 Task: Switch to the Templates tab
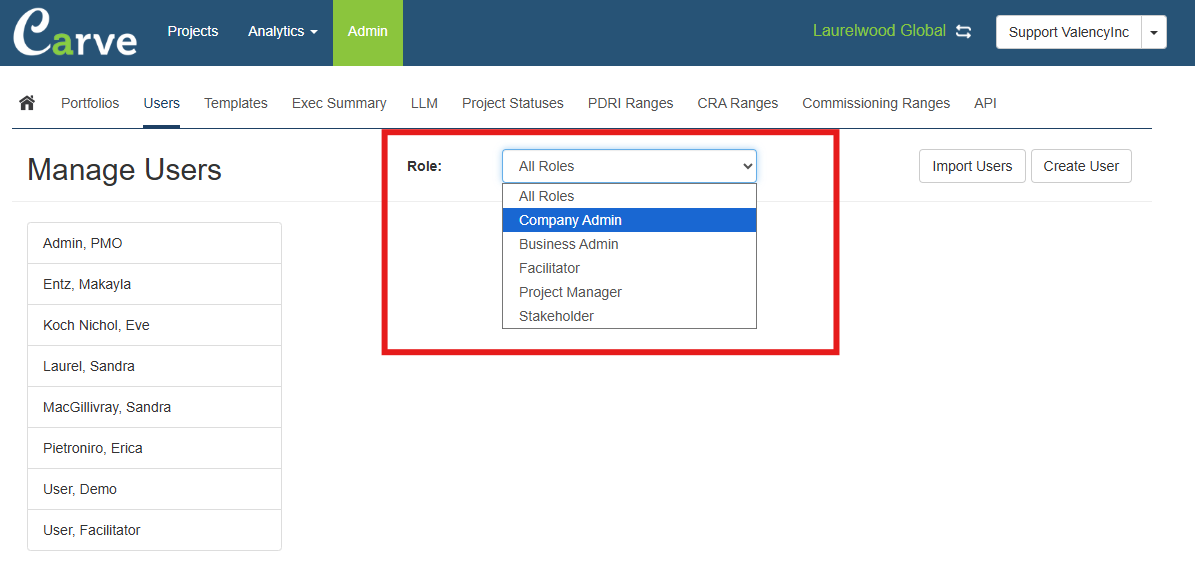(235, 103)
